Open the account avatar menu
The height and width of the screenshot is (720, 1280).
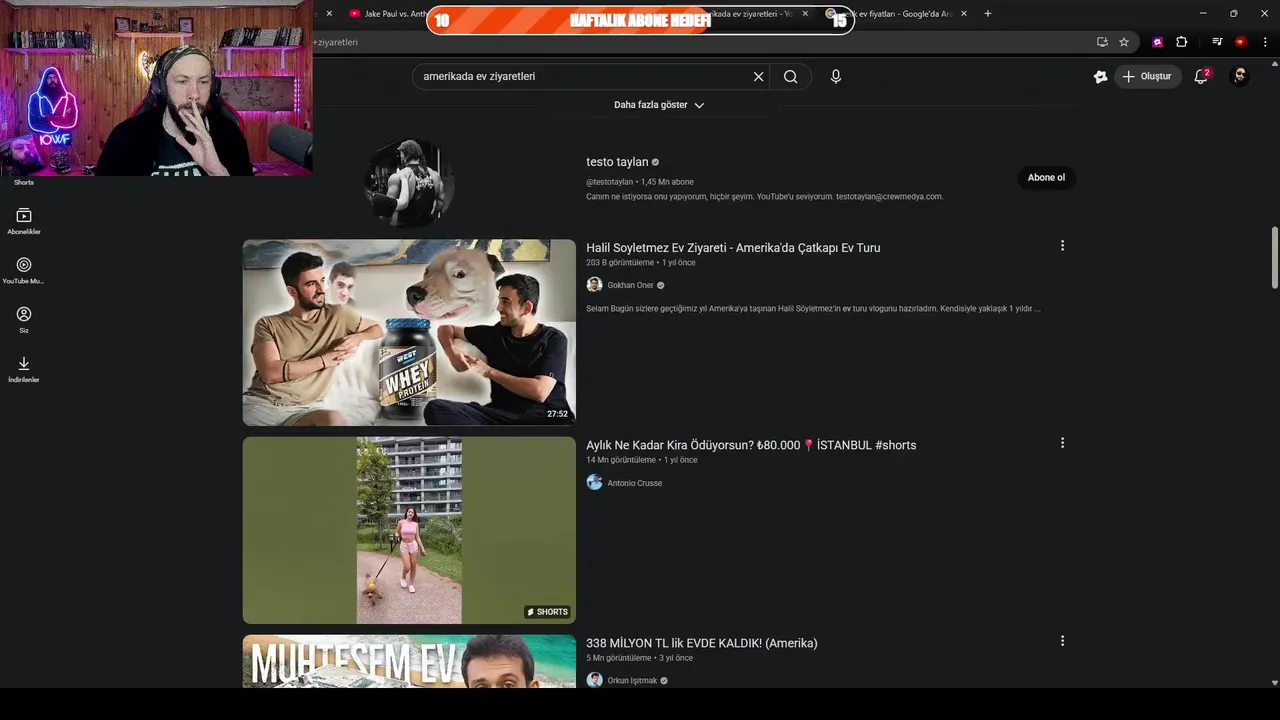(x=1239, y=76)
